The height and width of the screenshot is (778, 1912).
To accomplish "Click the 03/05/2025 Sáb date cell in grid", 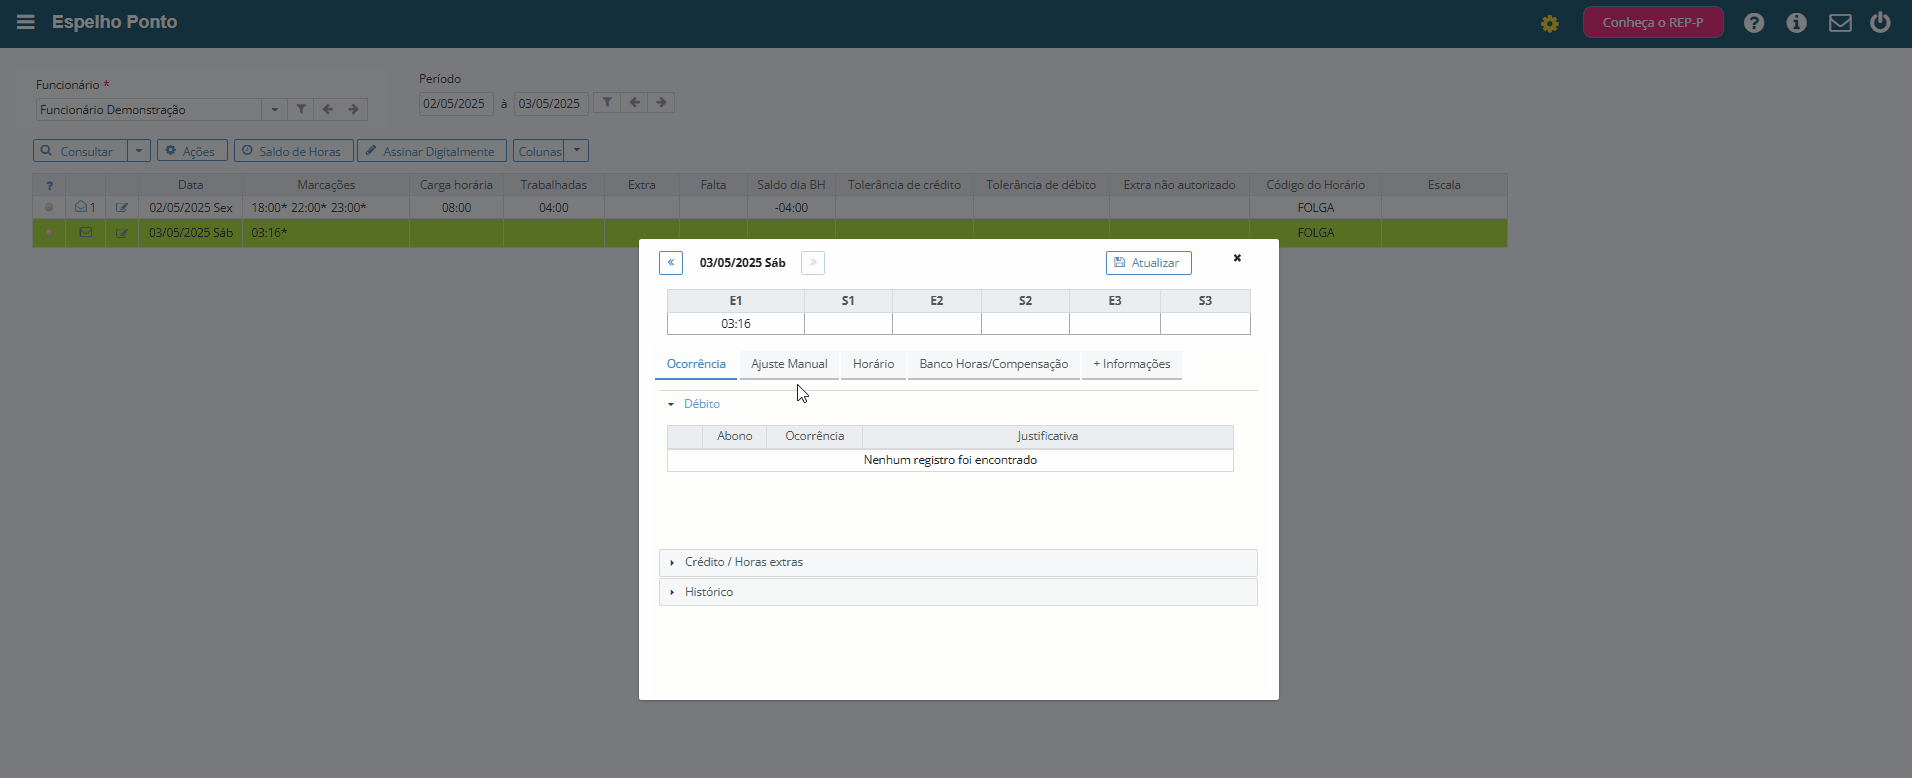I will (191, 232).
